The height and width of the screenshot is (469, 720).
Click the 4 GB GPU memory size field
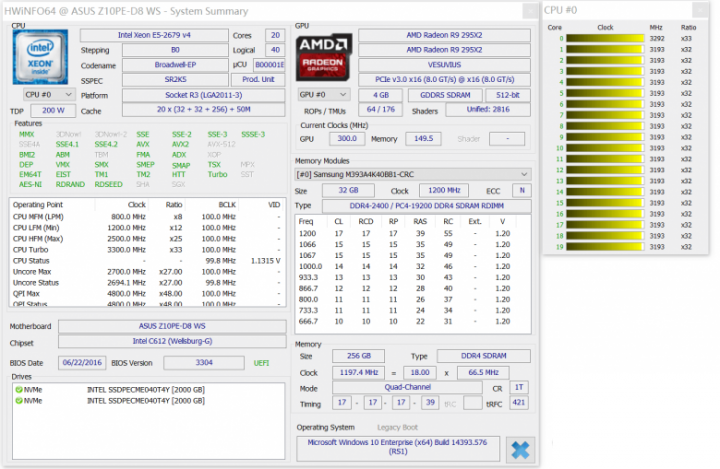380,95
